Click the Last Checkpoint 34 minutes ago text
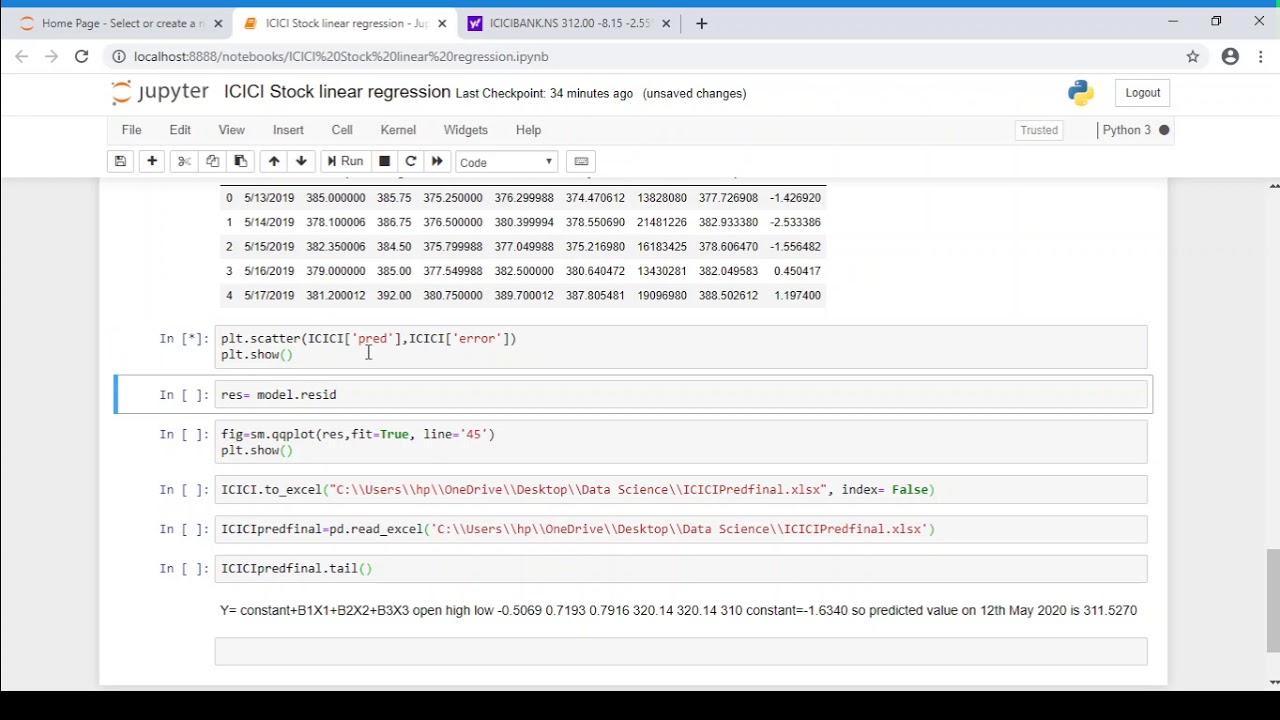 click(x=544, y=93)
